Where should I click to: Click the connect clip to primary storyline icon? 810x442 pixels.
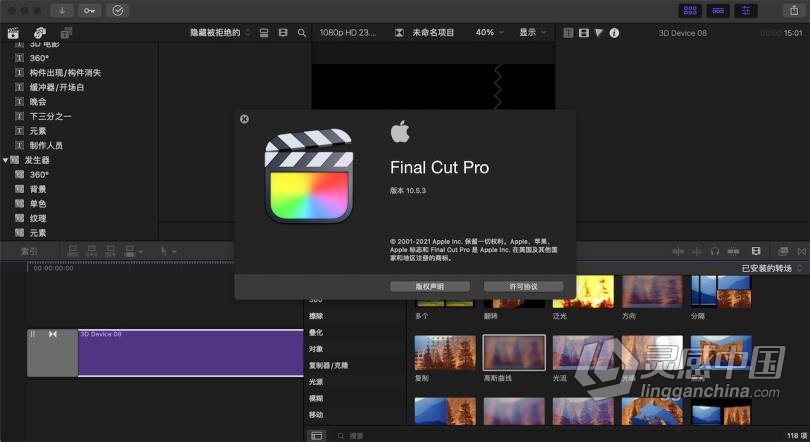(73, 251)
